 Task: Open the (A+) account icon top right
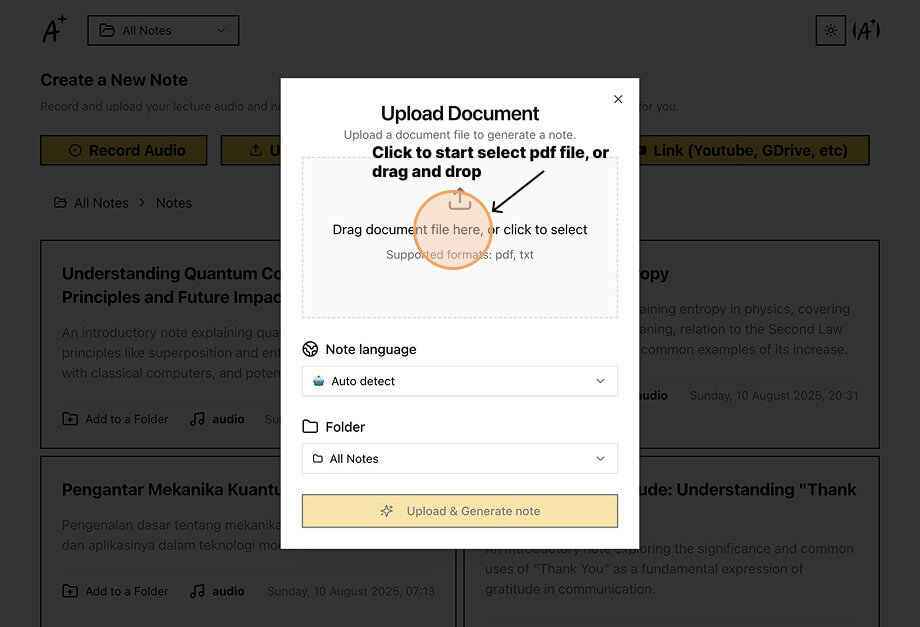(x=866, y=30)
